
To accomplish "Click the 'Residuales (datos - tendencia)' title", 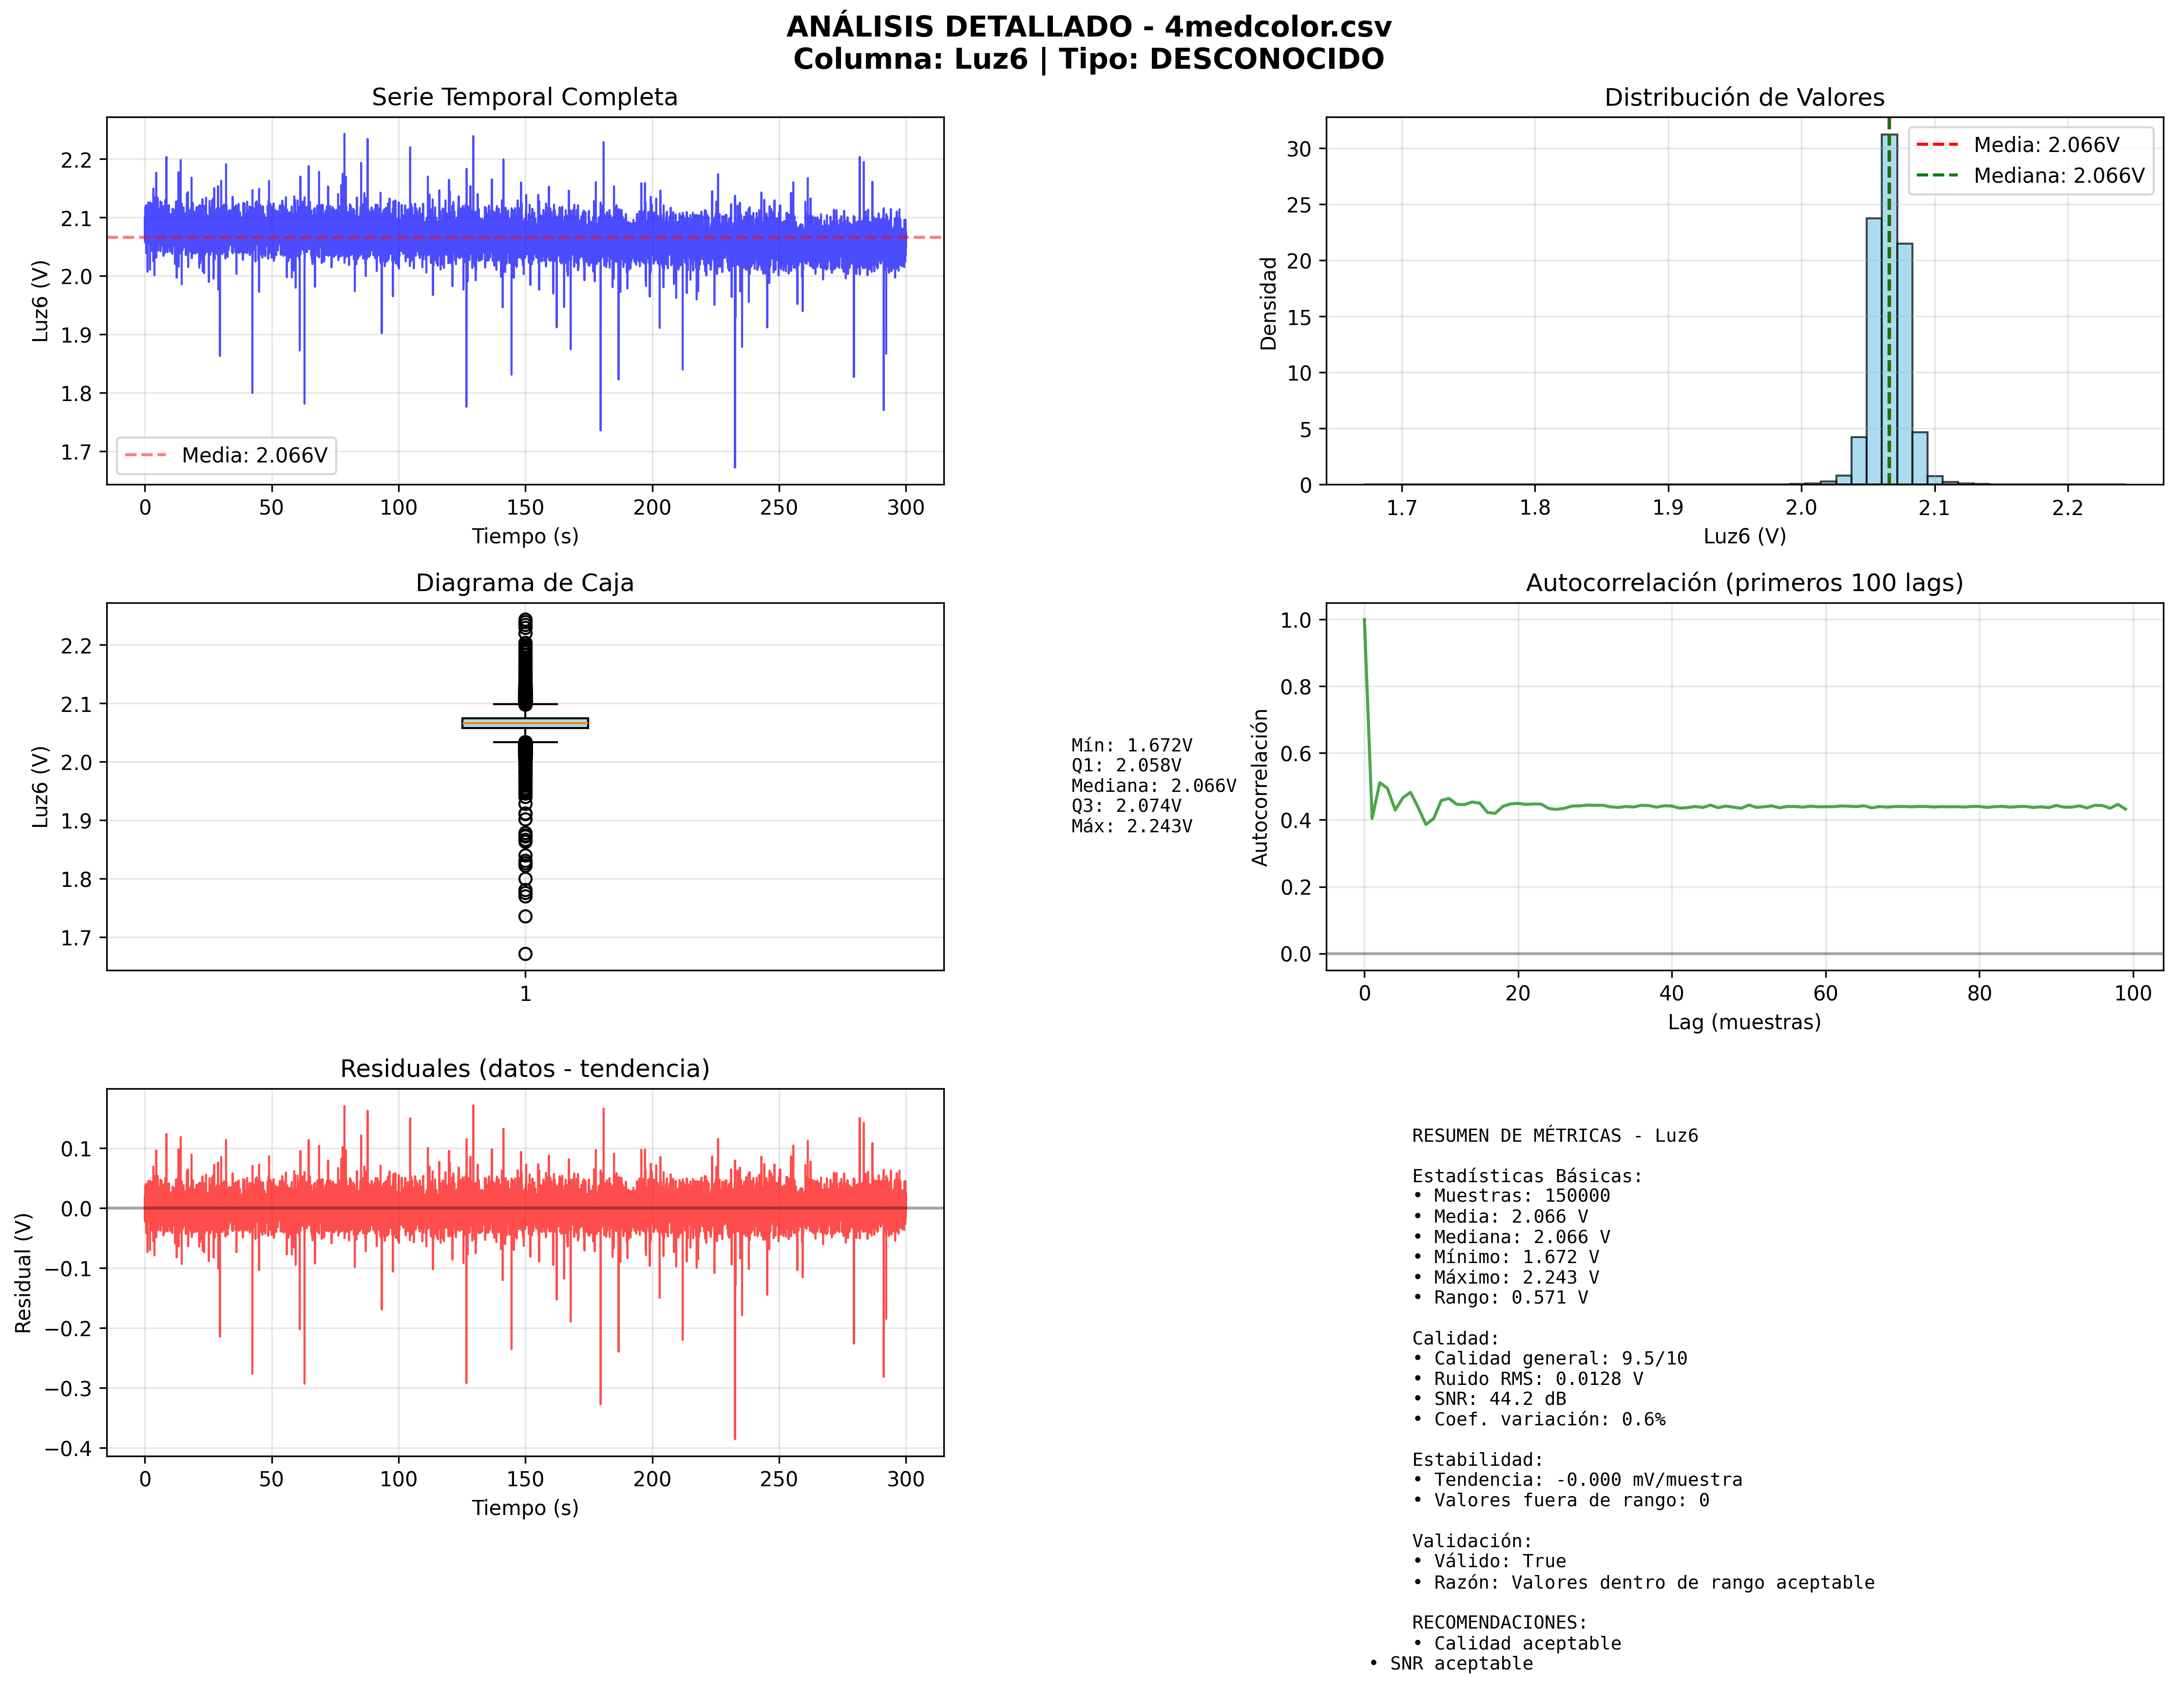I will pos(524,1069).
